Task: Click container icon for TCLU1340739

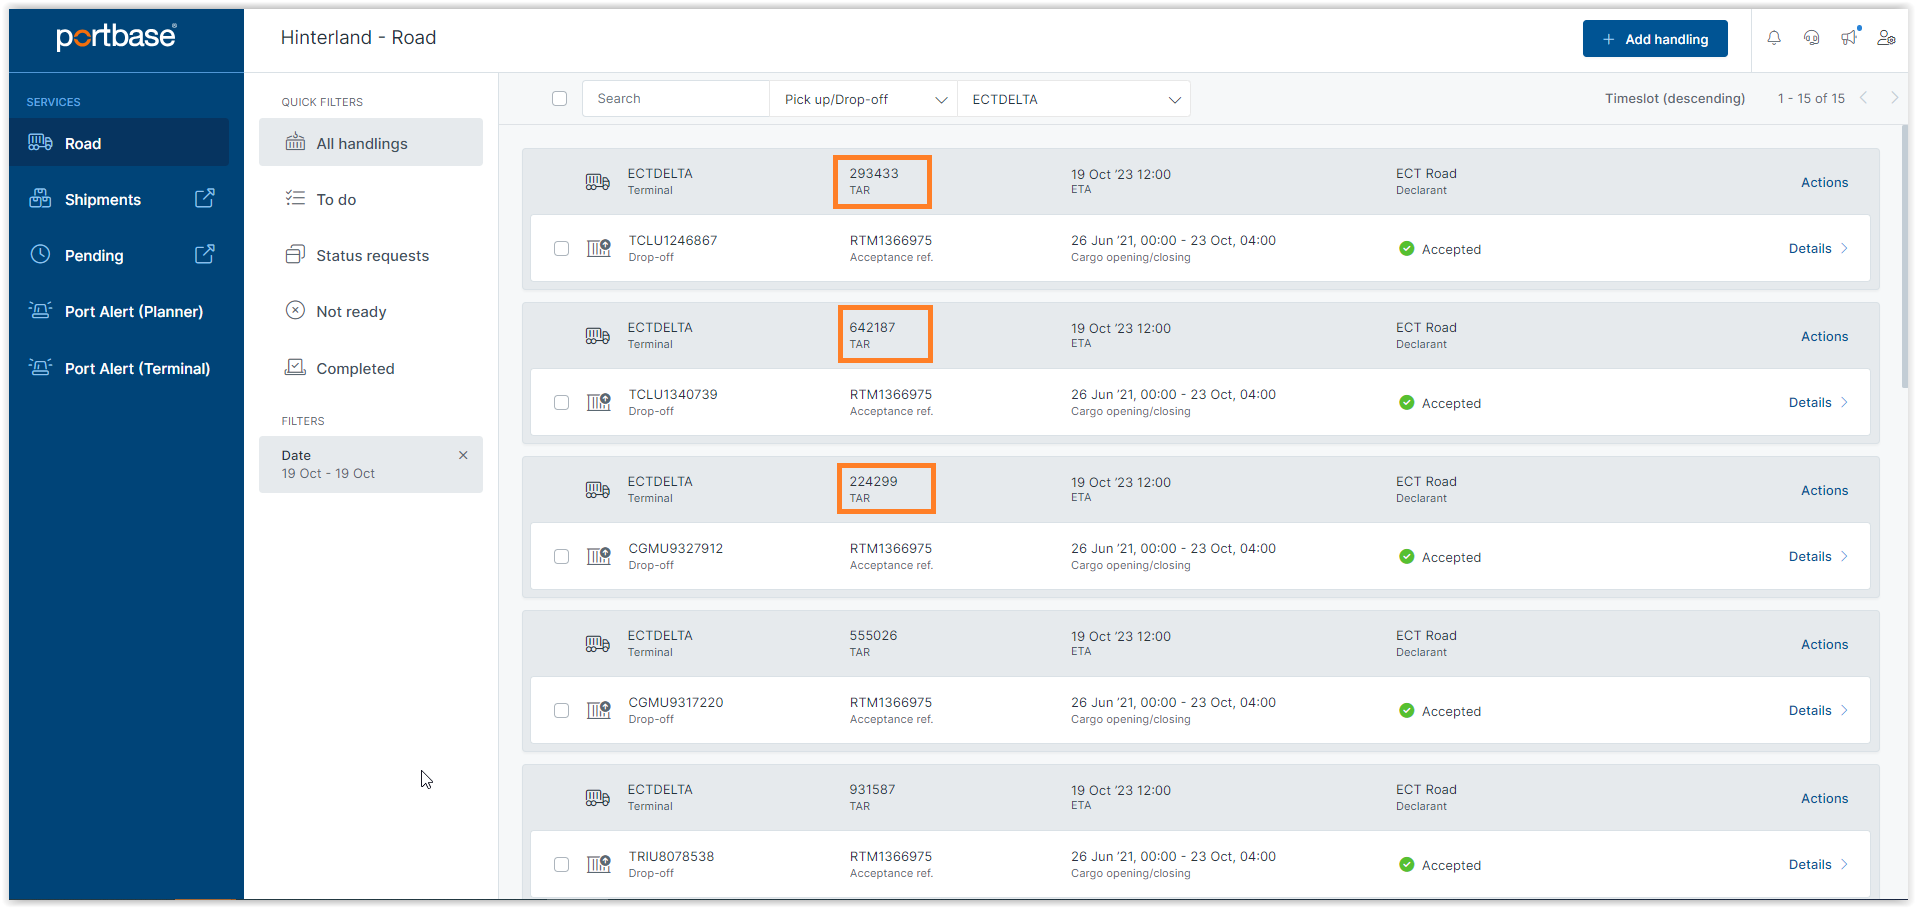Action: tap(598, 402)
